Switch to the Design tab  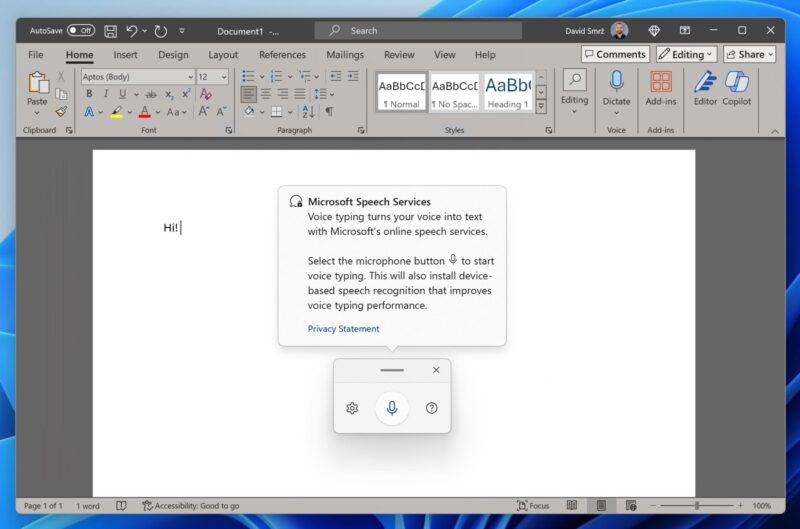pos(173,55)
